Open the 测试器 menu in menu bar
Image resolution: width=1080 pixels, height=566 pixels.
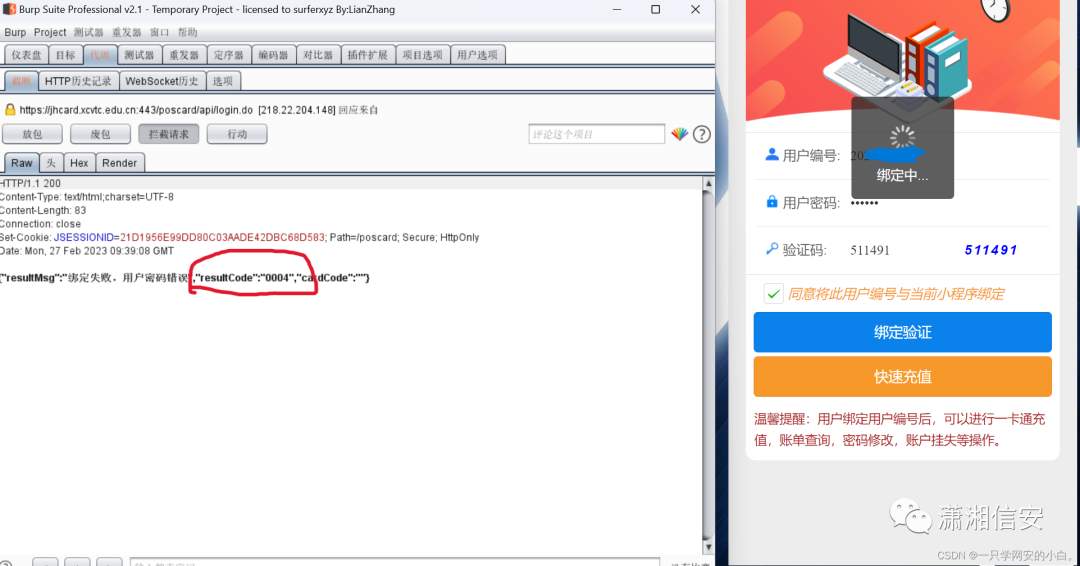88,32
